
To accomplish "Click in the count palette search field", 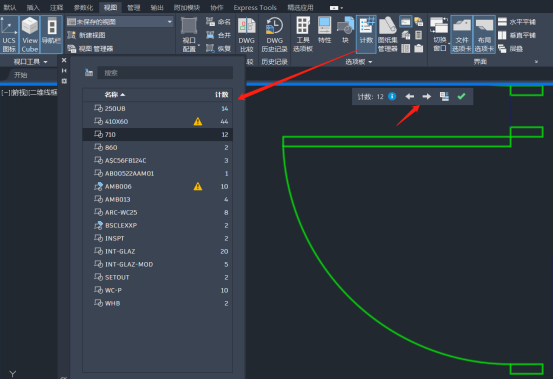I will click(x=165, y=73).
